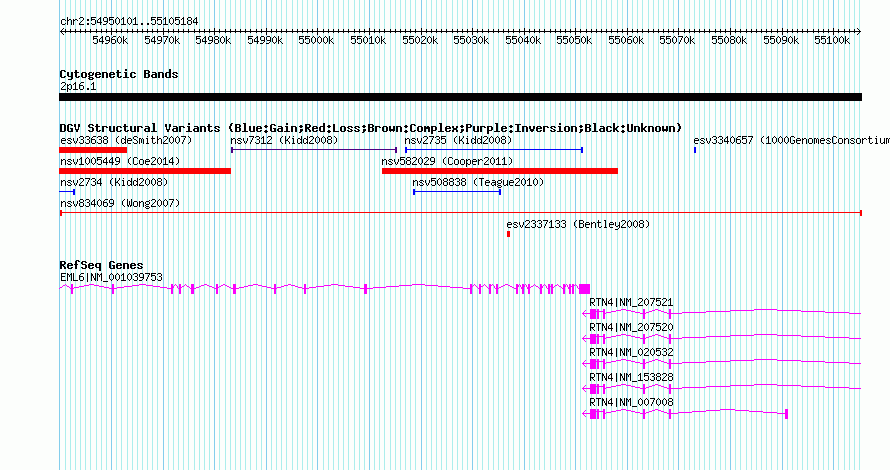Click the 54980k ruler tick label
This screenshot has width=890, height=470.
pyautogui.click(x=213, y=40)
